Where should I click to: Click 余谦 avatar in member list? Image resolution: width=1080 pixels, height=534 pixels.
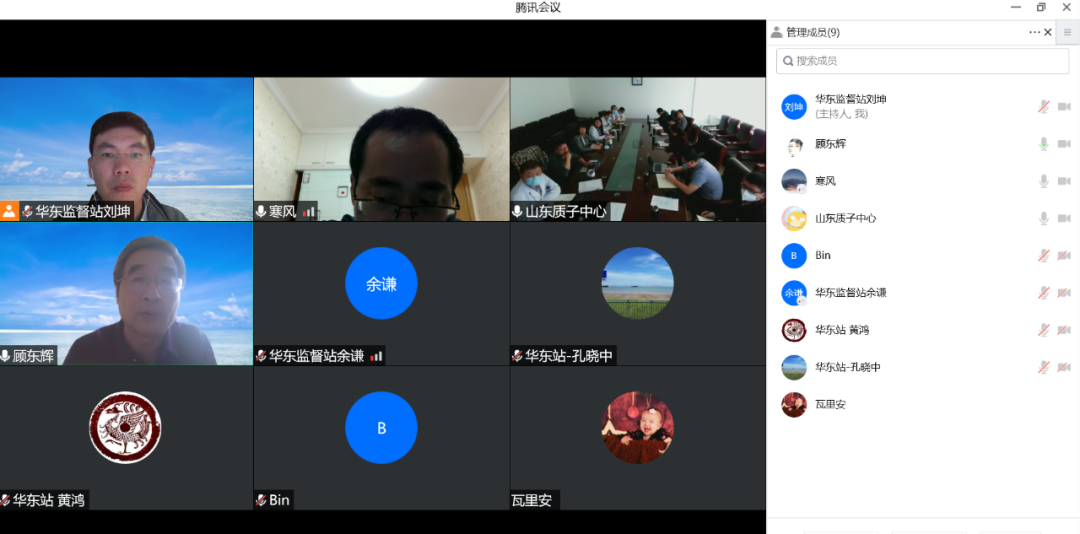coord(793,293)
